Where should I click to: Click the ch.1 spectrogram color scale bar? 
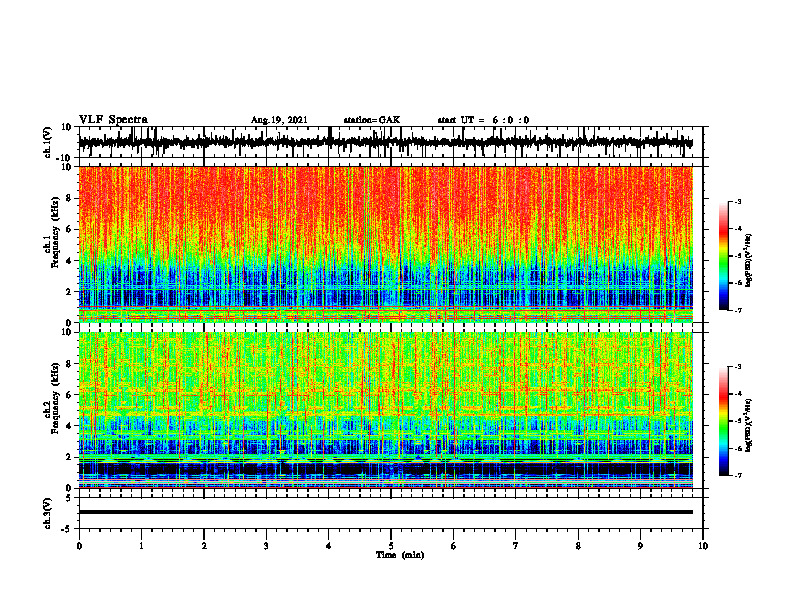click(x=723, y=256)
